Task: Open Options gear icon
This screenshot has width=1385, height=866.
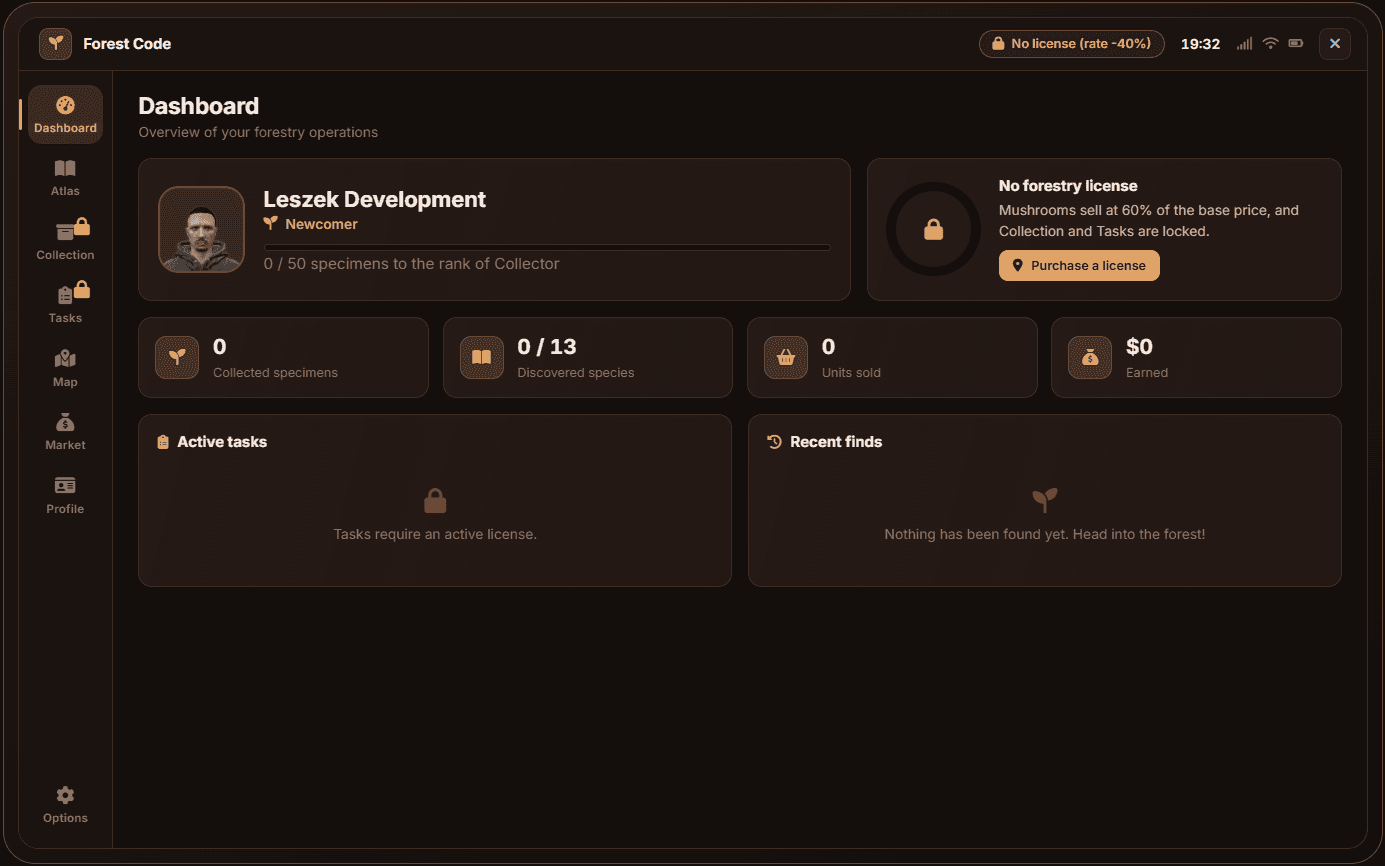Action: [65, 795]
